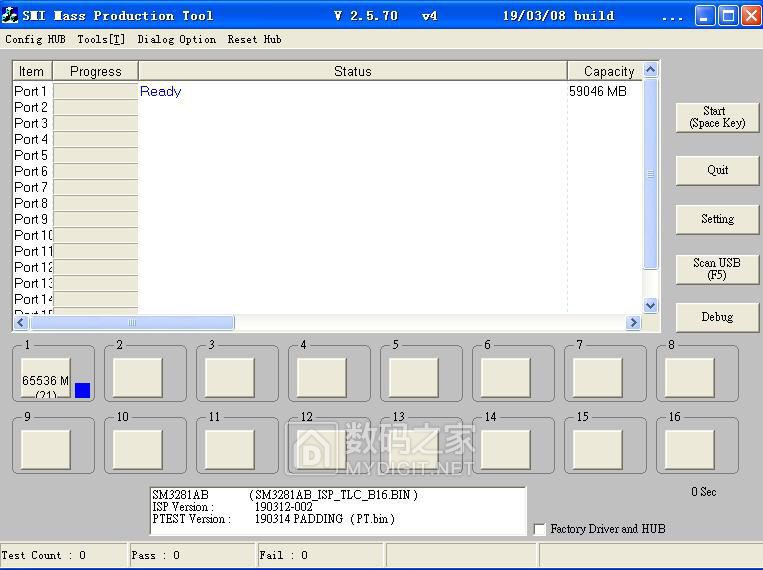The width and height of the screenshot is (763, 570).
Task: Click the Reset Hub menu item
Action: (x=254, y=39)
